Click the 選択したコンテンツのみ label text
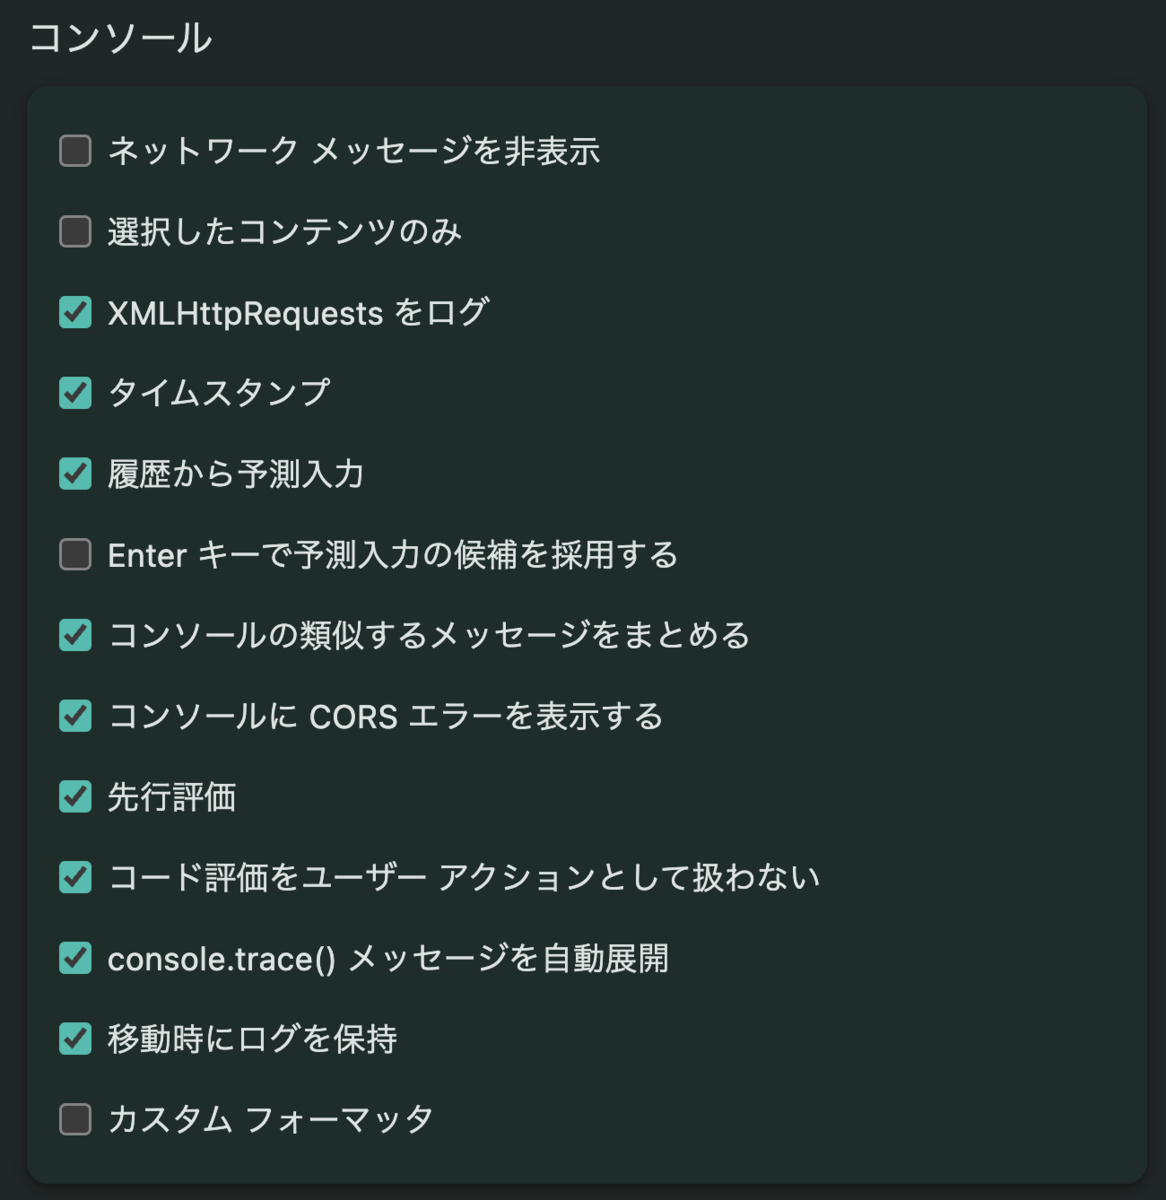The image size is (1166, 1200). coord(285,232)
